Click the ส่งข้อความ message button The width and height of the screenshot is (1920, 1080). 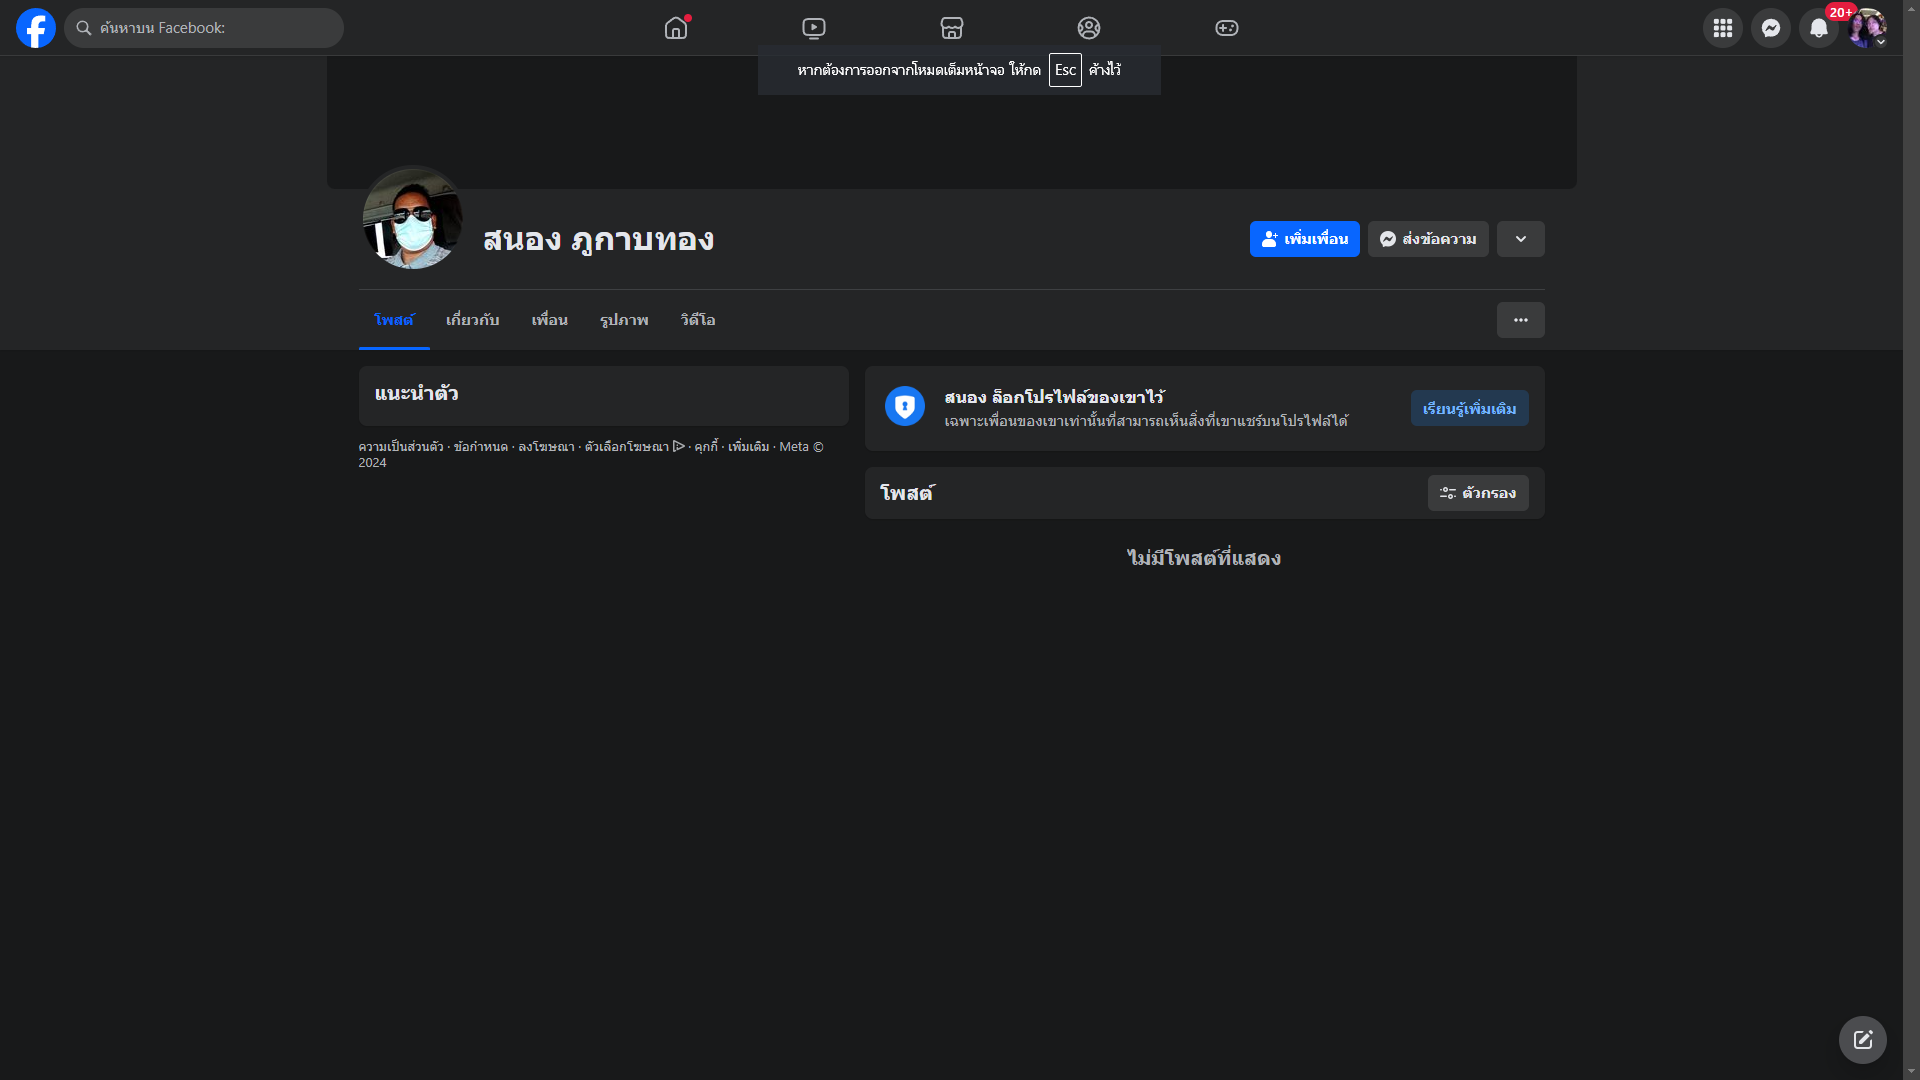tap(1427, 239)
